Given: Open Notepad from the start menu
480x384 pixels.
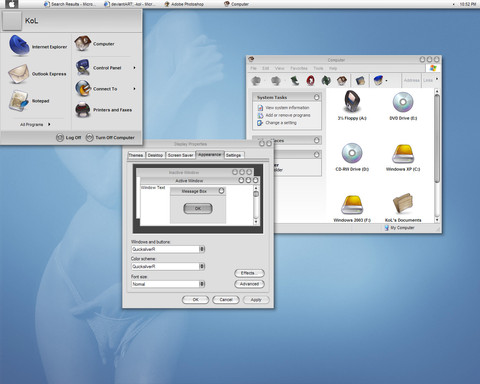Looking at the screenshot, I should coord(30,101).
